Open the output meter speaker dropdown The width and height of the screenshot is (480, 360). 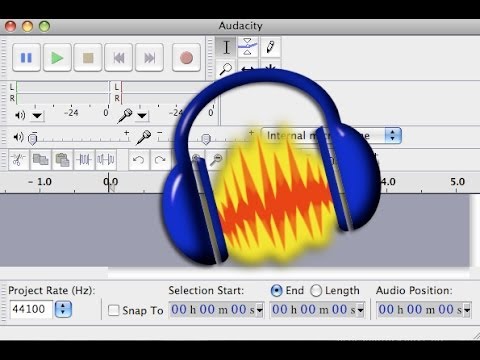coord(37,116)
